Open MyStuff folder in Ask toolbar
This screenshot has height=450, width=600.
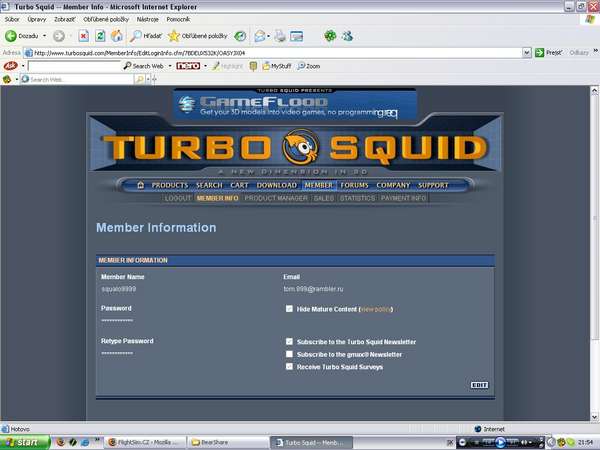[277, 66]
